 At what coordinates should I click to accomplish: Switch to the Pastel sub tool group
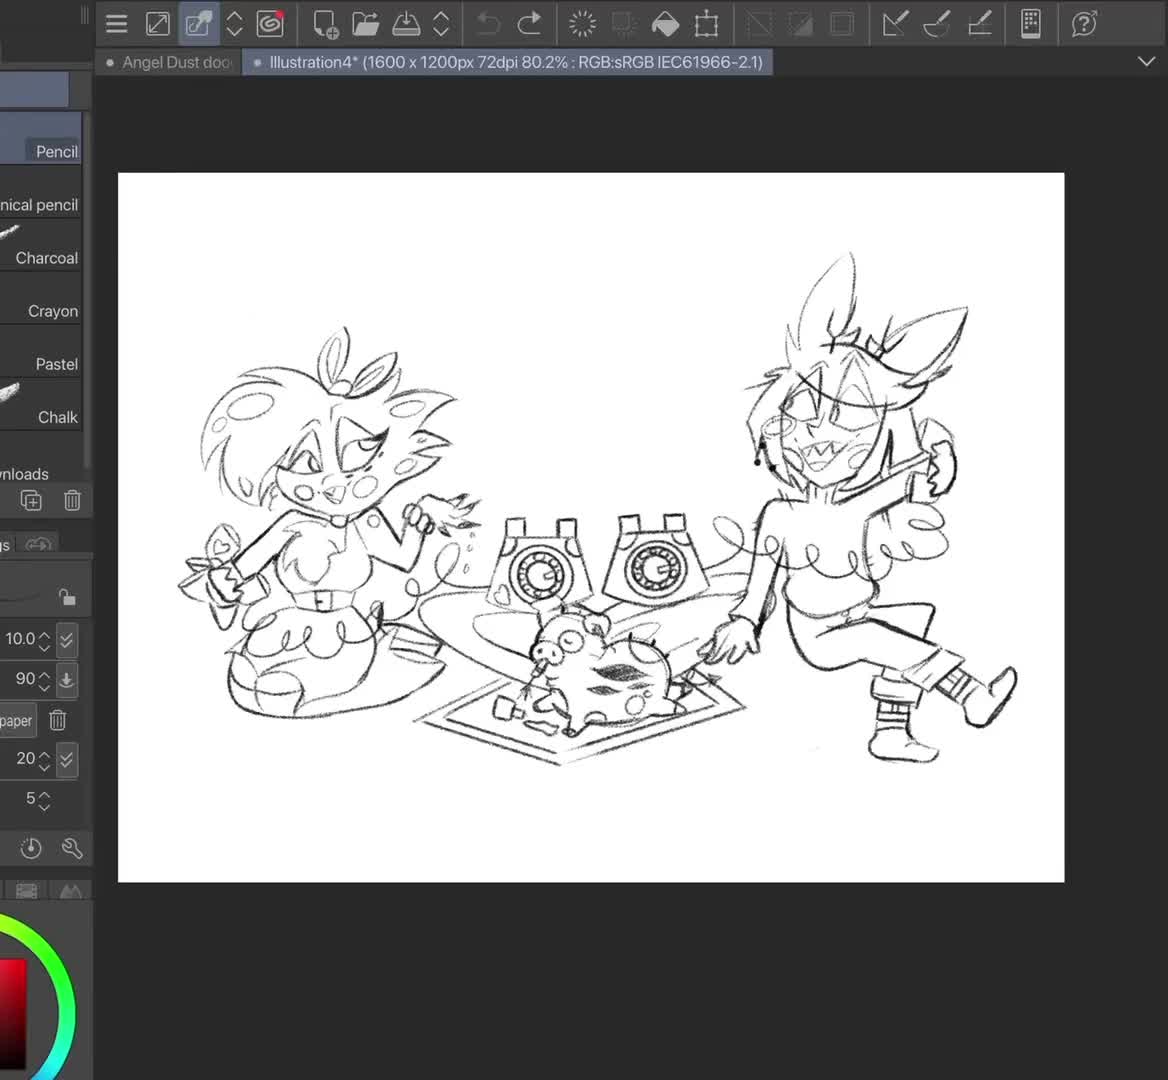(x=41, y=353)
